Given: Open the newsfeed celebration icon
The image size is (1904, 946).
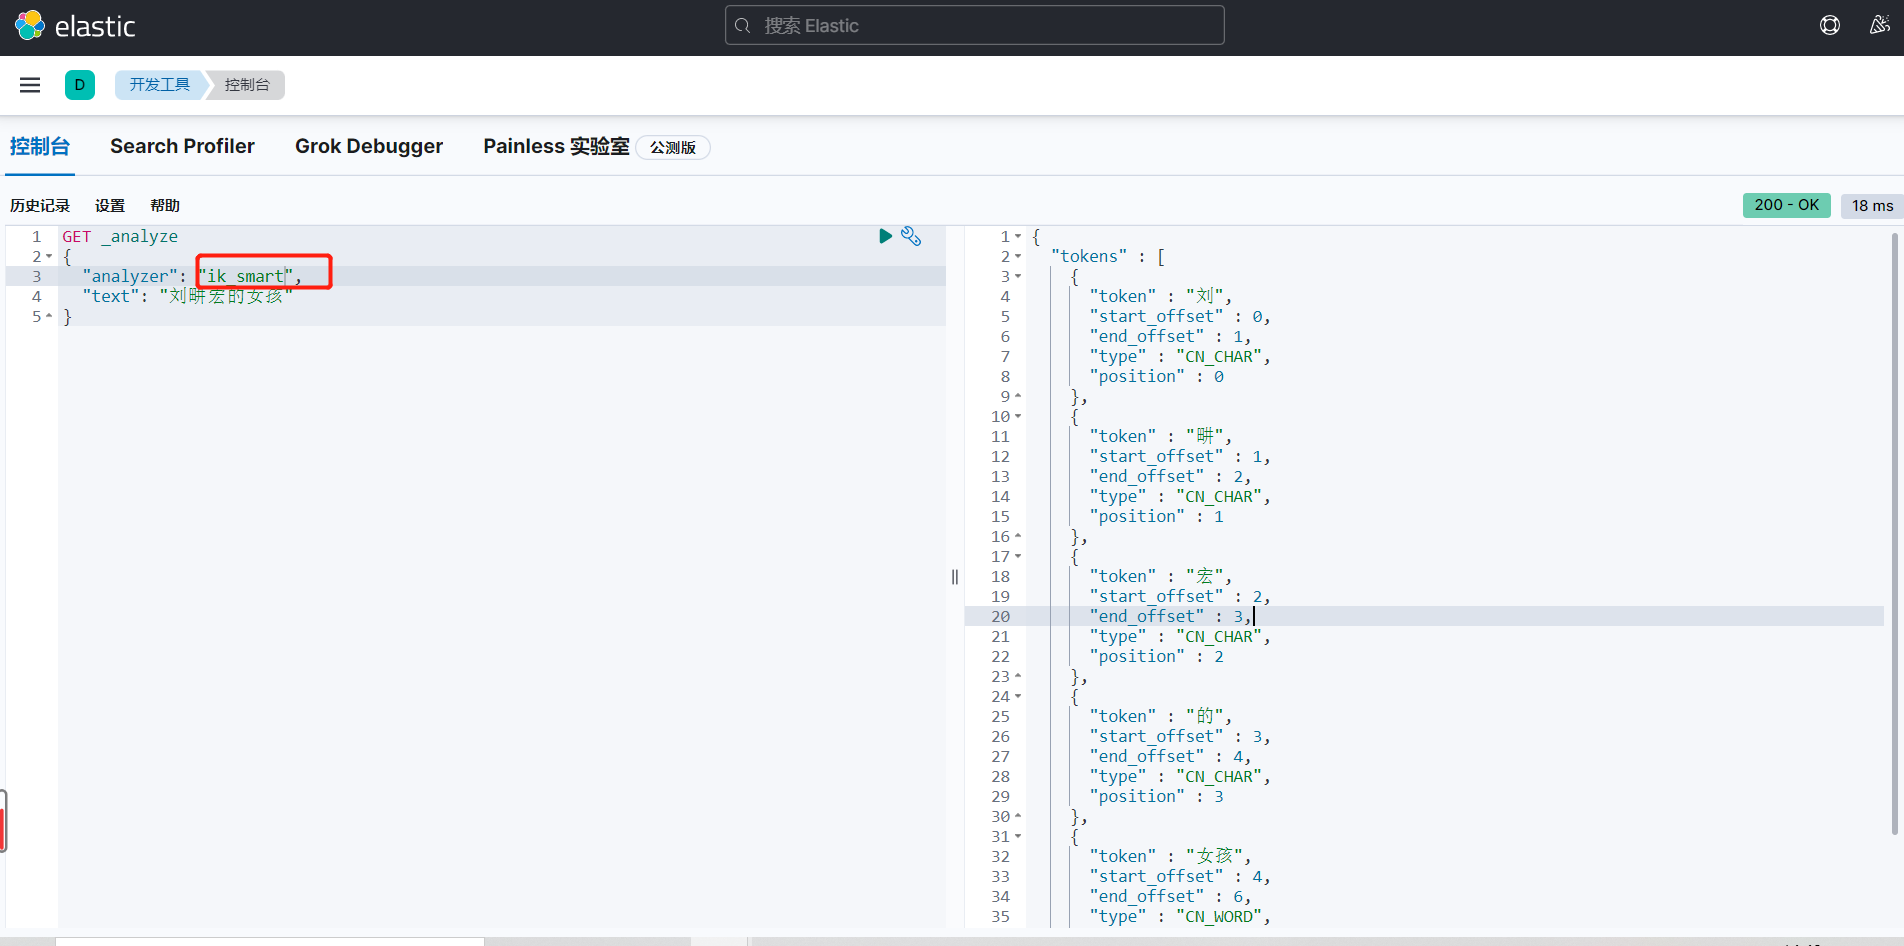Looking at the screenshot, I should (1880, 26).
